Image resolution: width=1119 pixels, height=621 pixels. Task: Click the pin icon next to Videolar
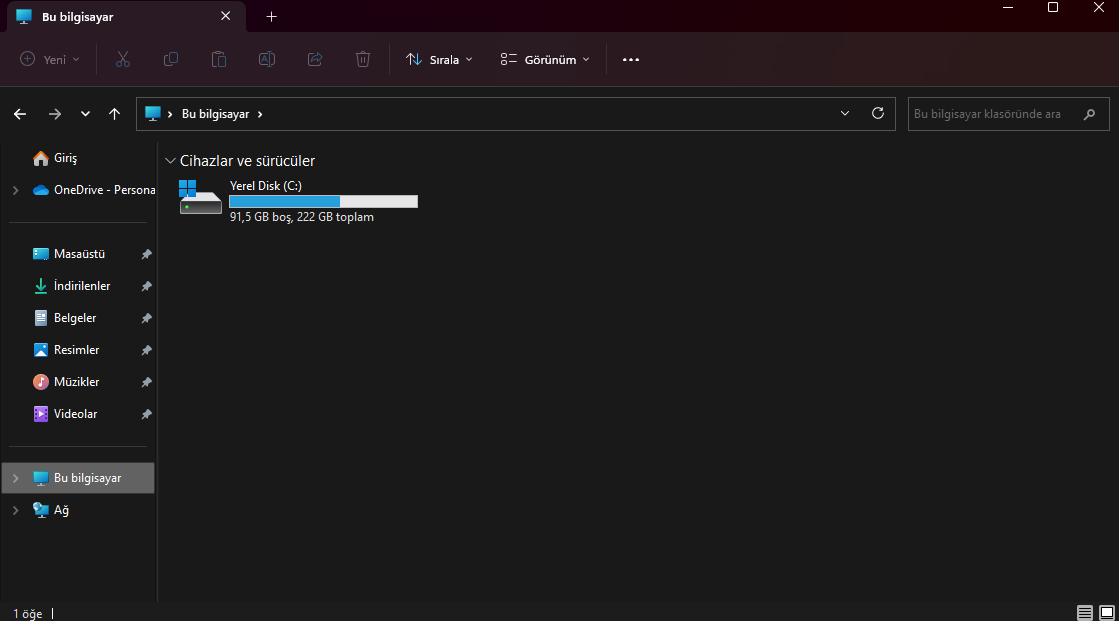click(146, 415)
